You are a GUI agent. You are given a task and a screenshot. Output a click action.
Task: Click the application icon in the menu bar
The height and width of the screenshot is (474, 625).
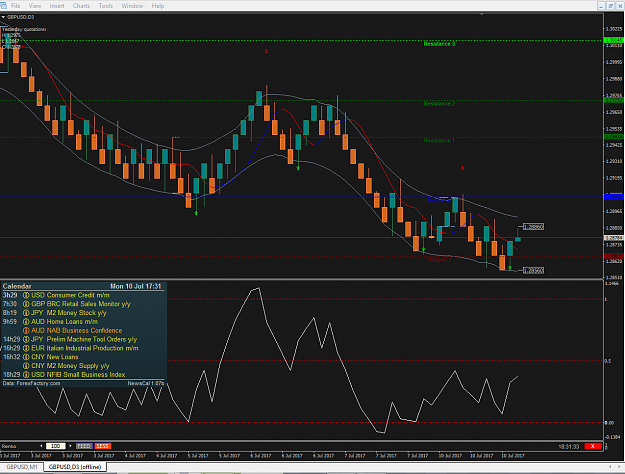click(x=4, y=6)
